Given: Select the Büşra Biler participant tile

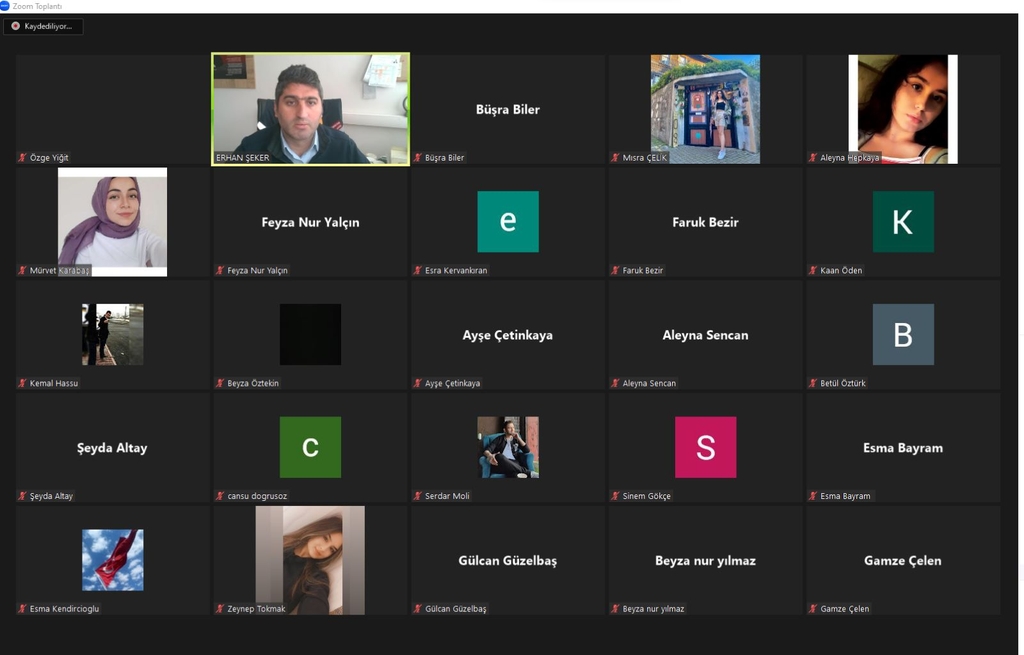Looking at the screenshot, I should point(507,109).
